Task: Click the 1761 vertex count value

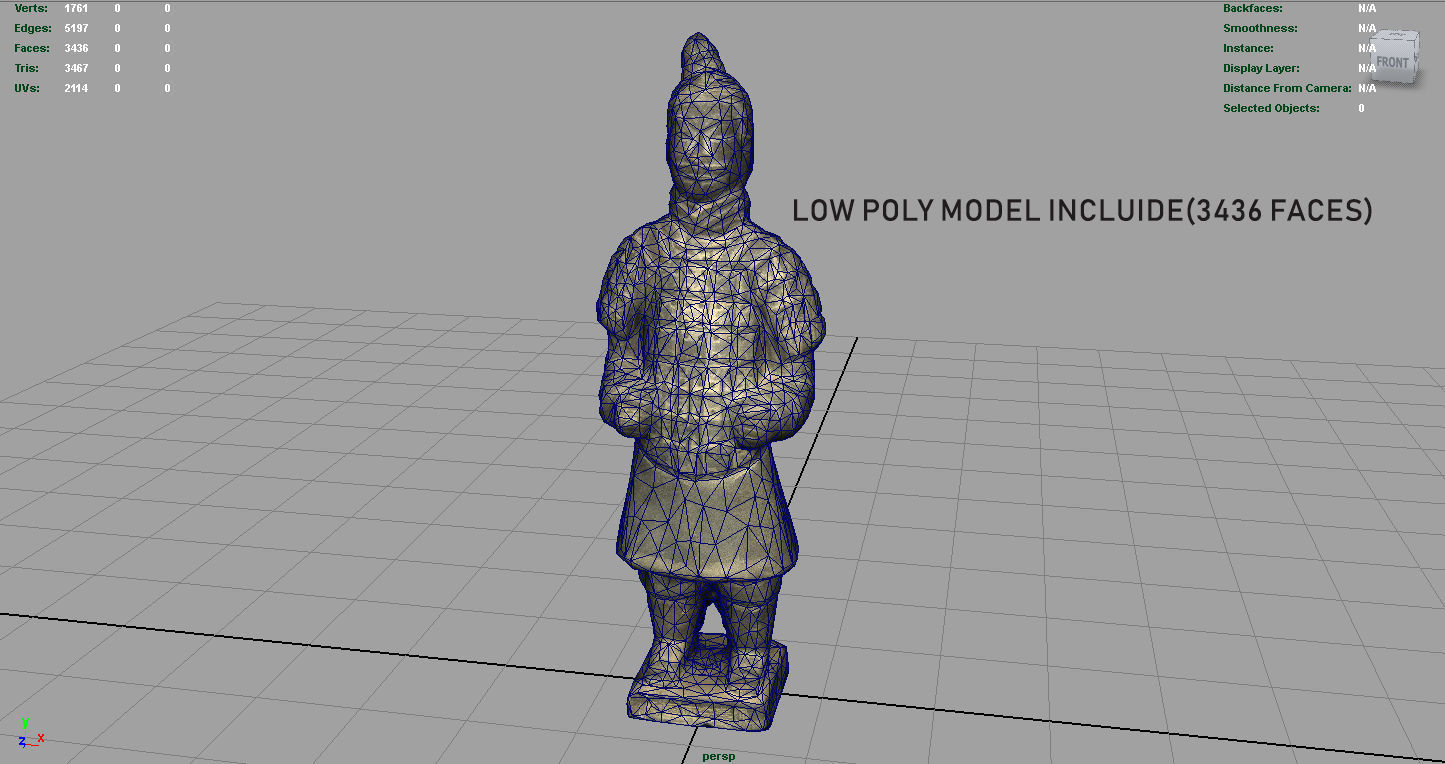Action: pos(76,8)
